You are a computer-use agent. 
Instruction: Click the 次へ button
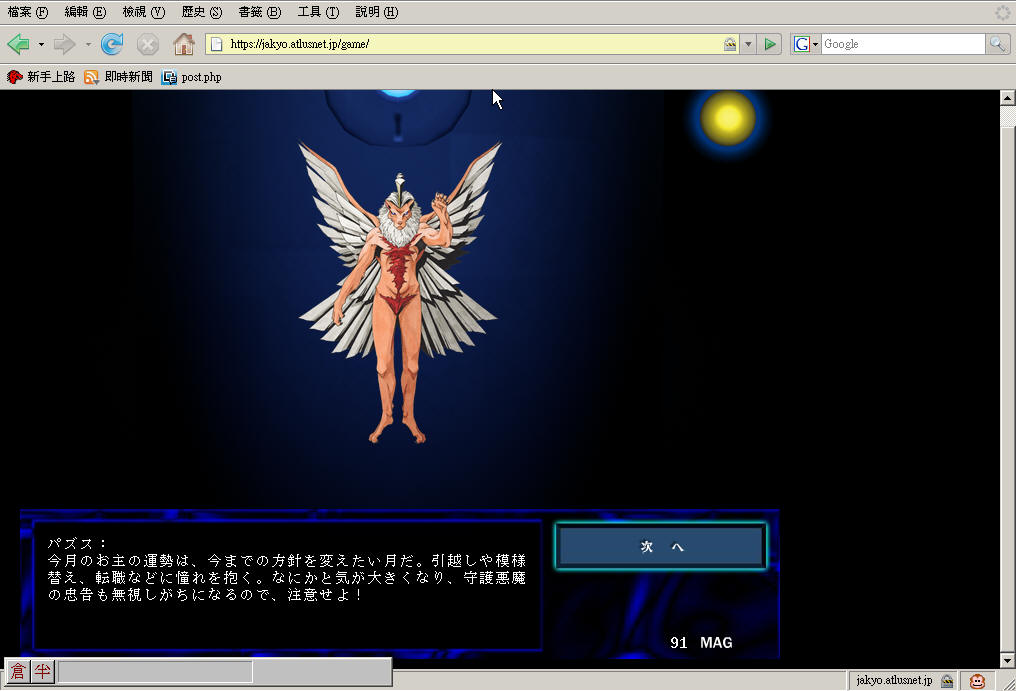click(x=661, y=546)
